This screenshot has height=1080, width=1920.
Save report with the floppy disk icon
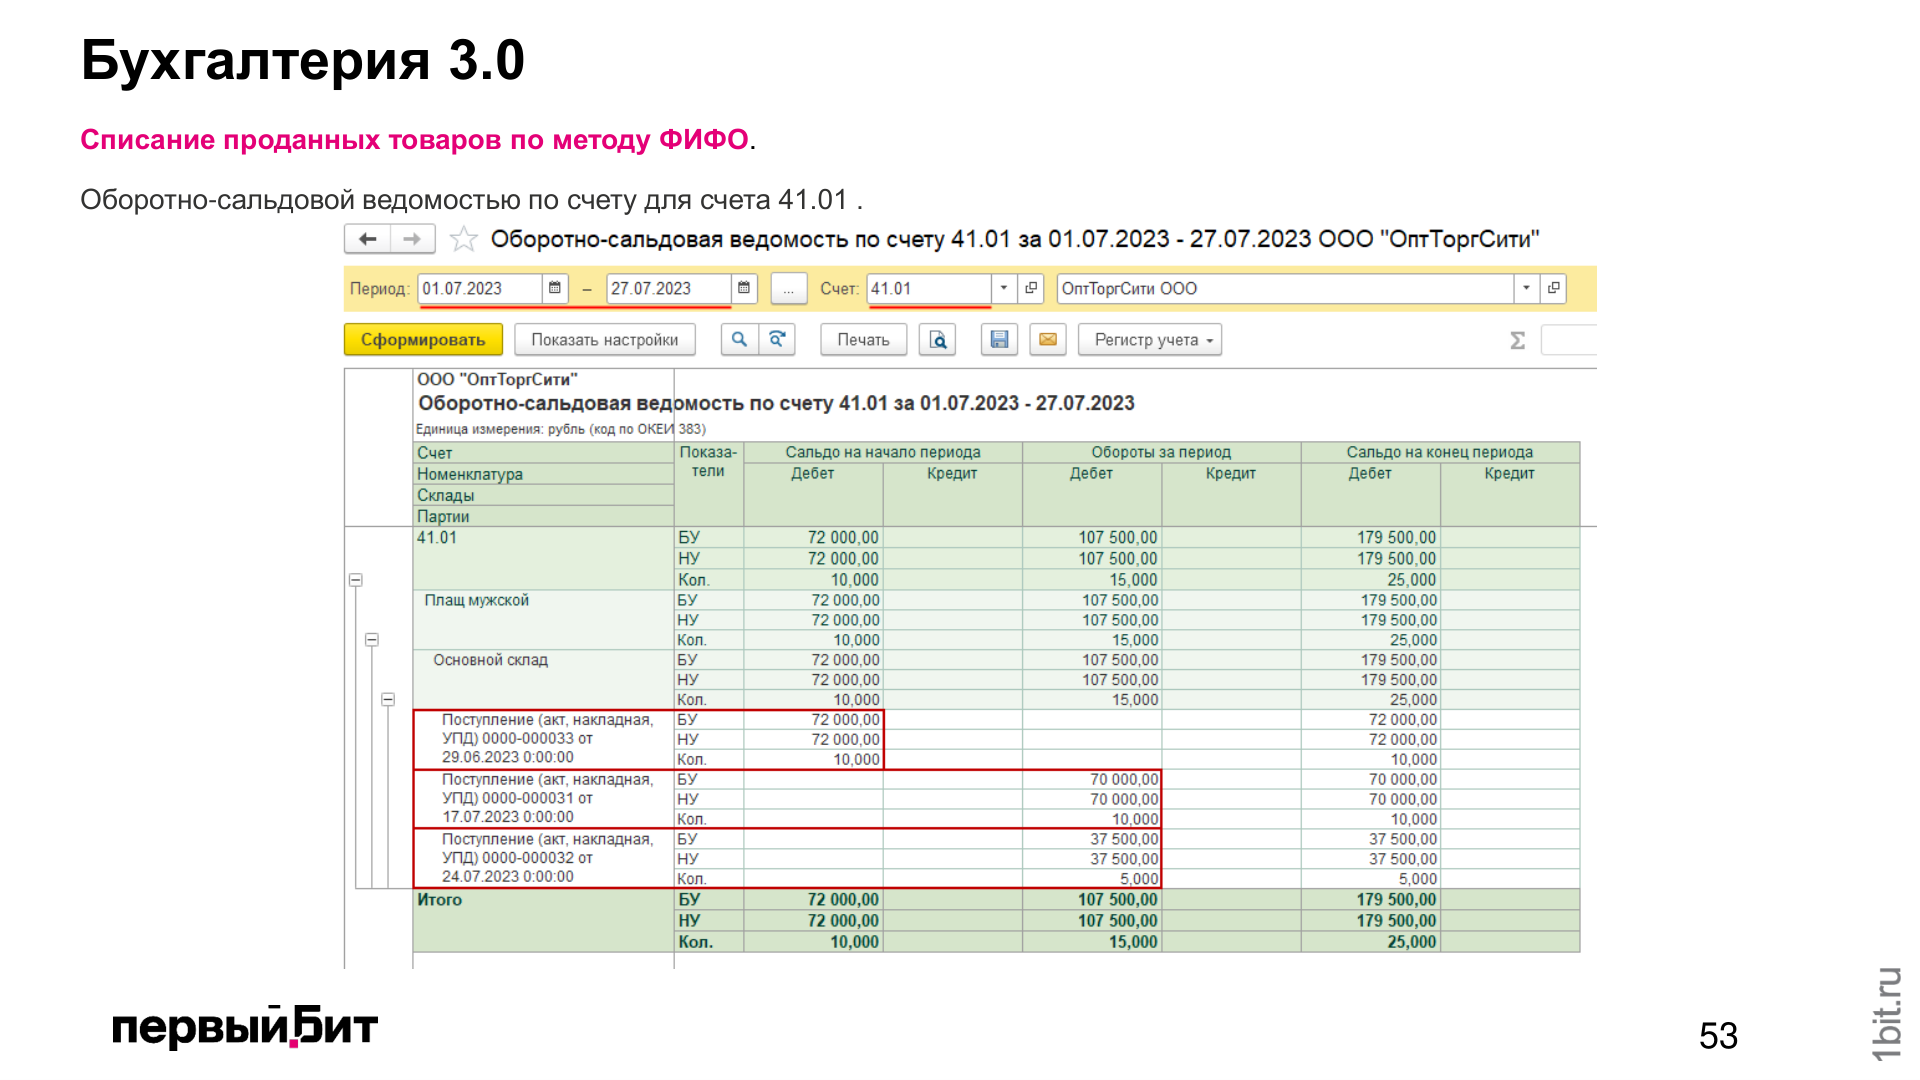click(x=999, y=340)
